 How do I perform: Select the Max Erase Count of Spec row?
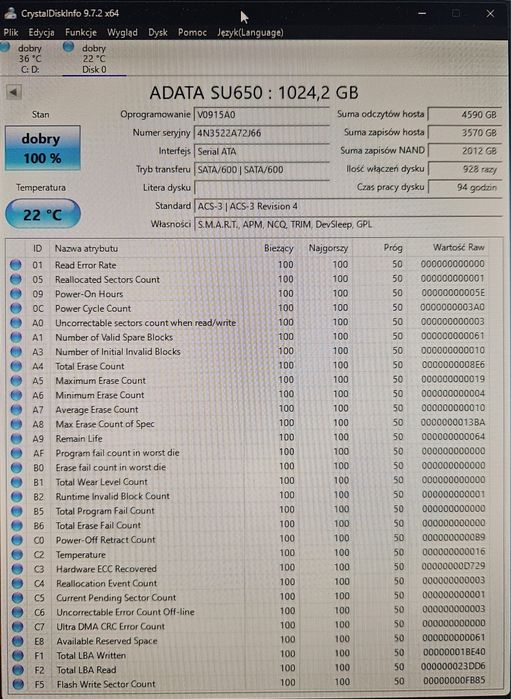coord(247,424)
